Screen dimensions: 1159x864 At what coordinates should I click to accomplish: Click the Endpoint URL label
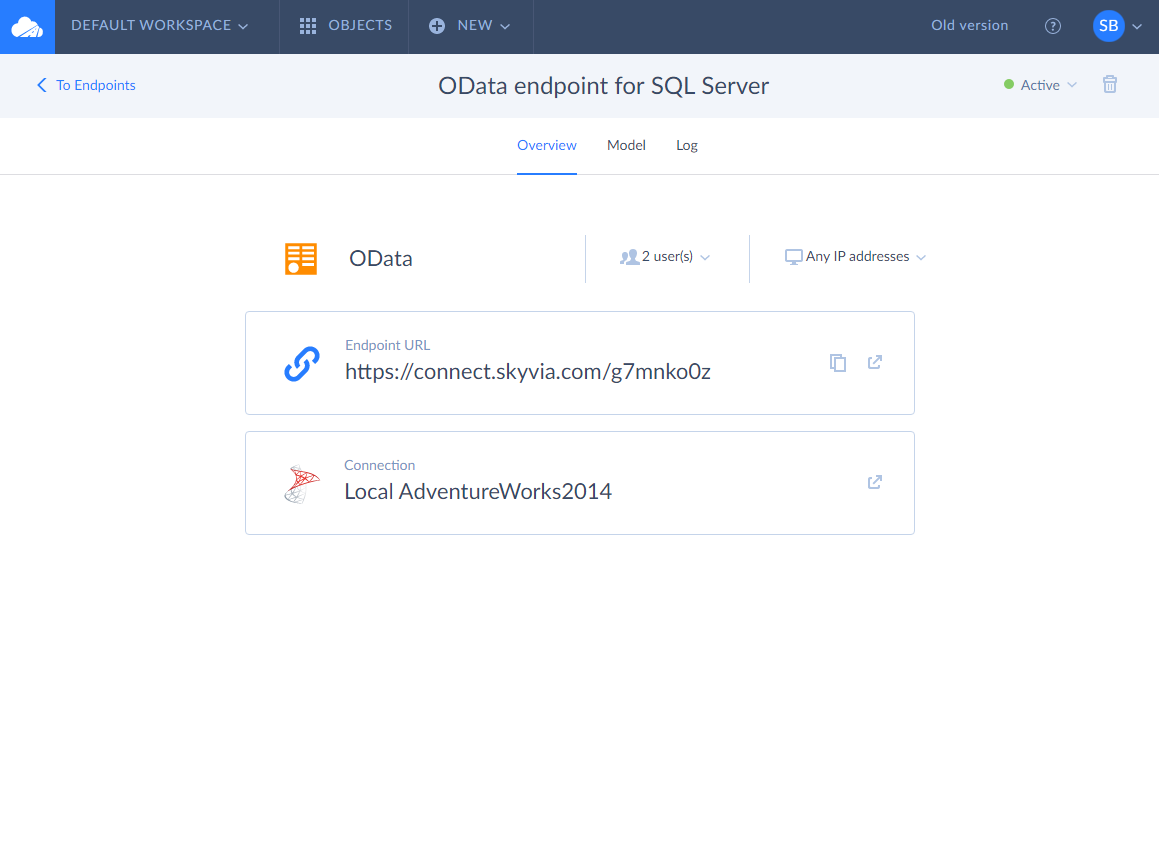pos(387,345)
